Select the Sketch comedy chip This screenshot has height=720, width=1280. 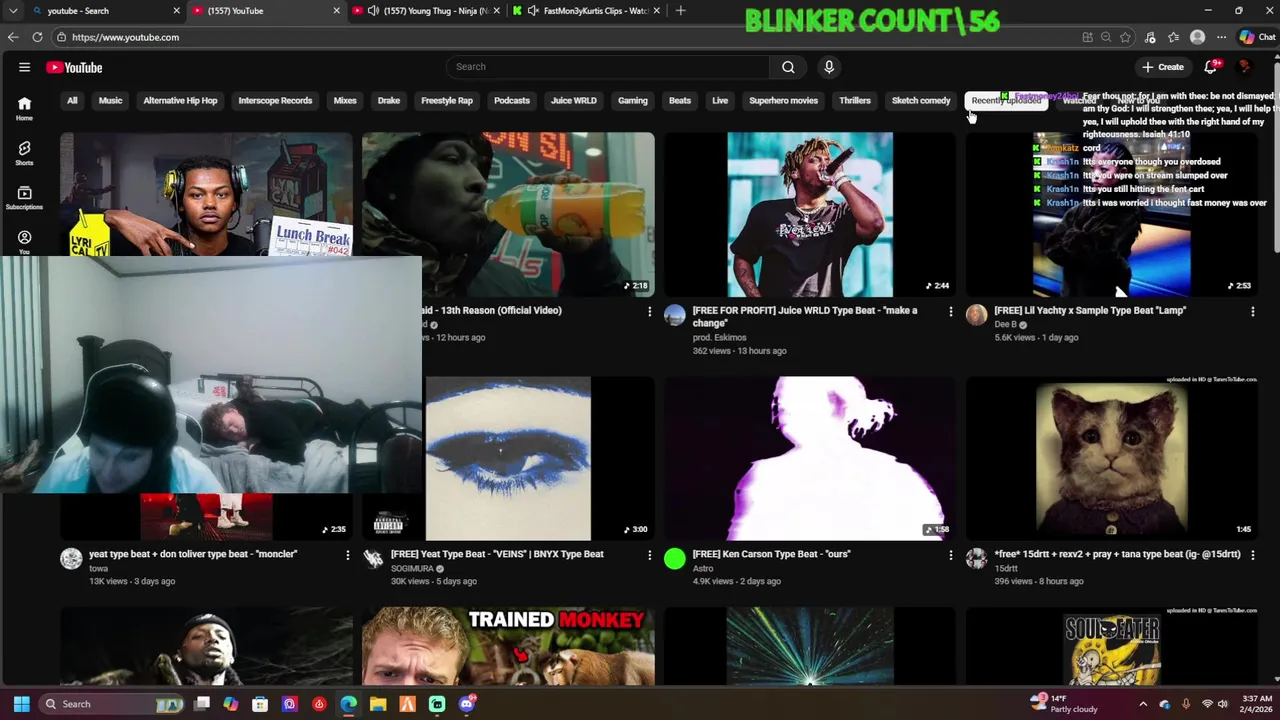click(921, 101)
